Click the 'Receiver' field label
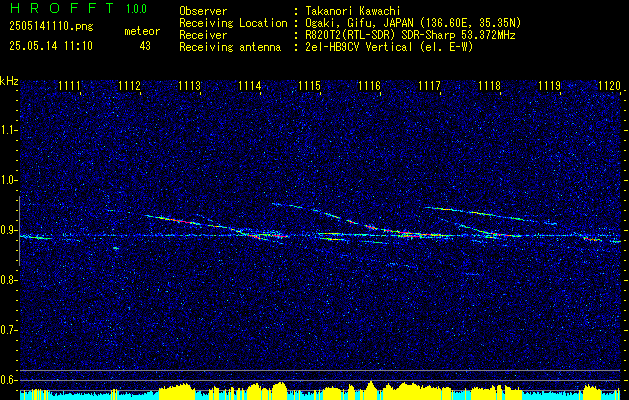Image resolution: width=629 pixels, height=400 pixels. click(203, 35)
